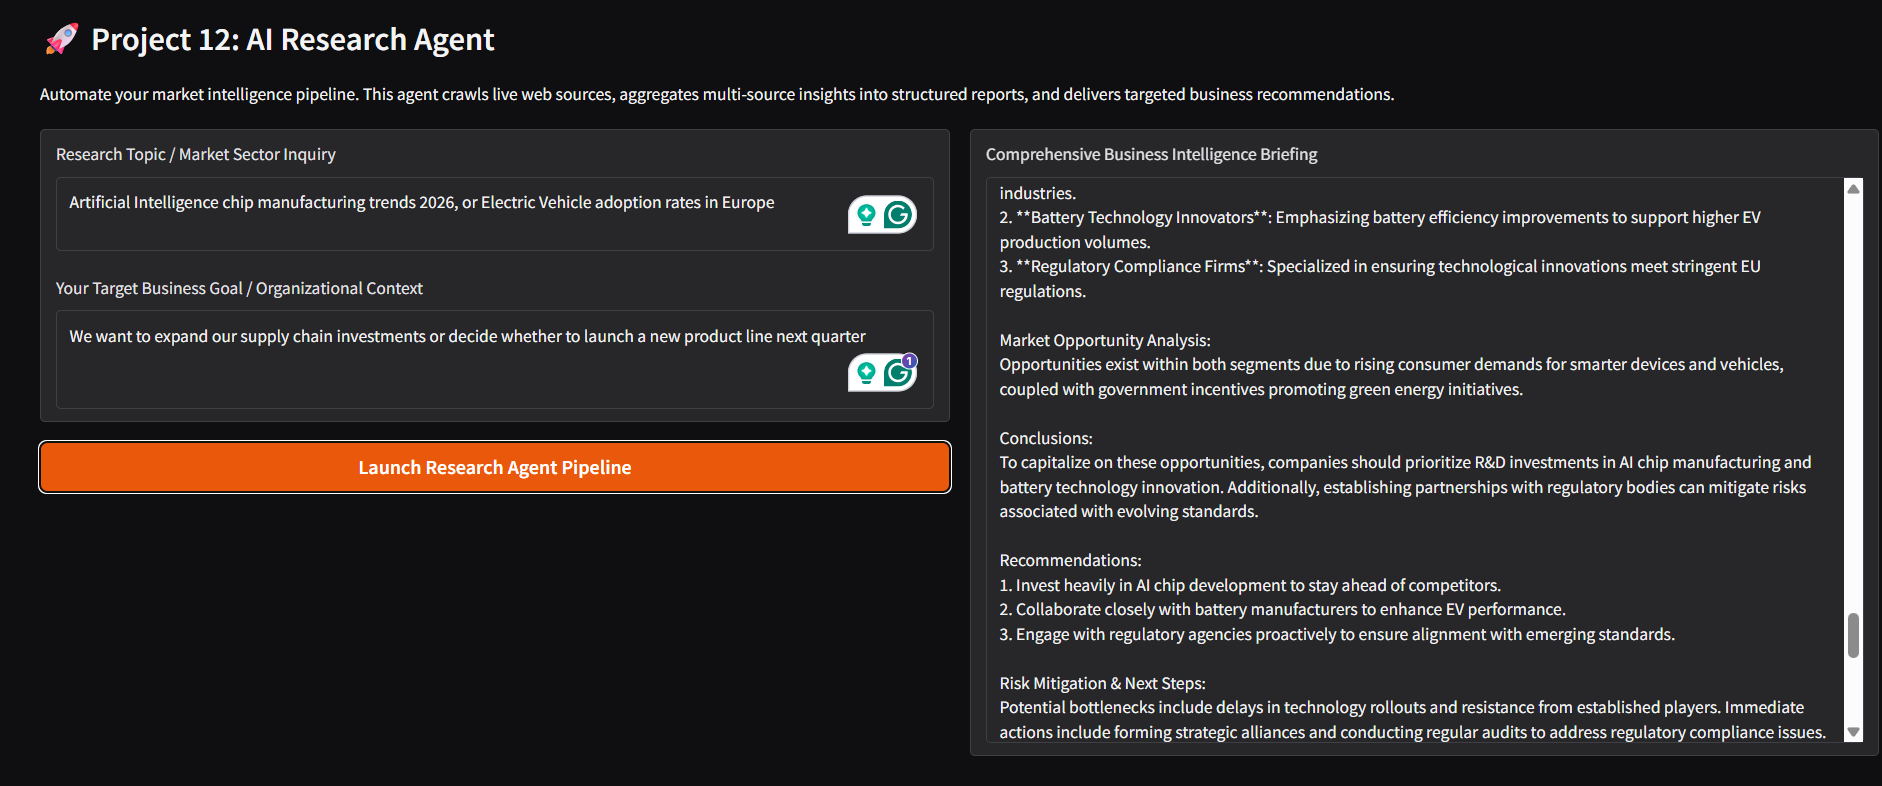Open Grammarly G icon in Research Topic field
The width and height of the screenshot is (1882, 786).
click(899, 214)
